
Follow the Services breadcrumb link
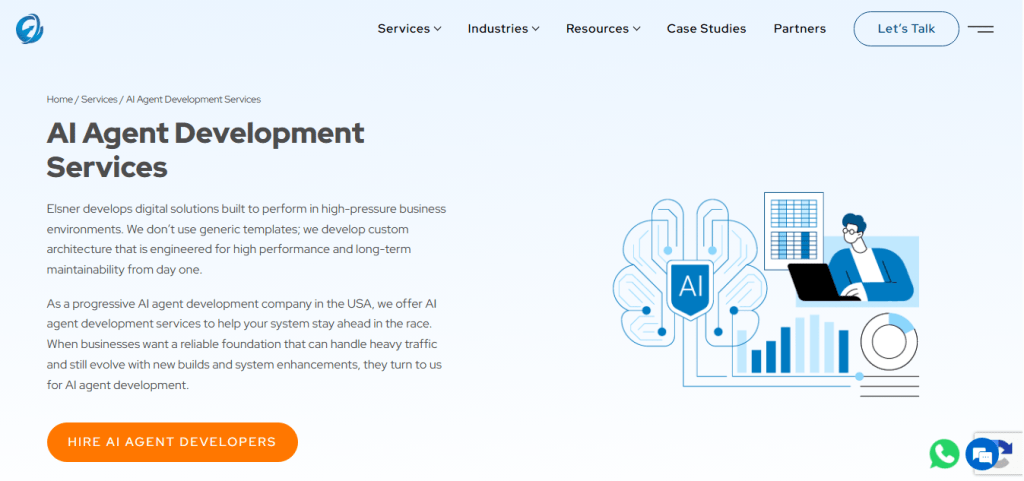point(99,99)
